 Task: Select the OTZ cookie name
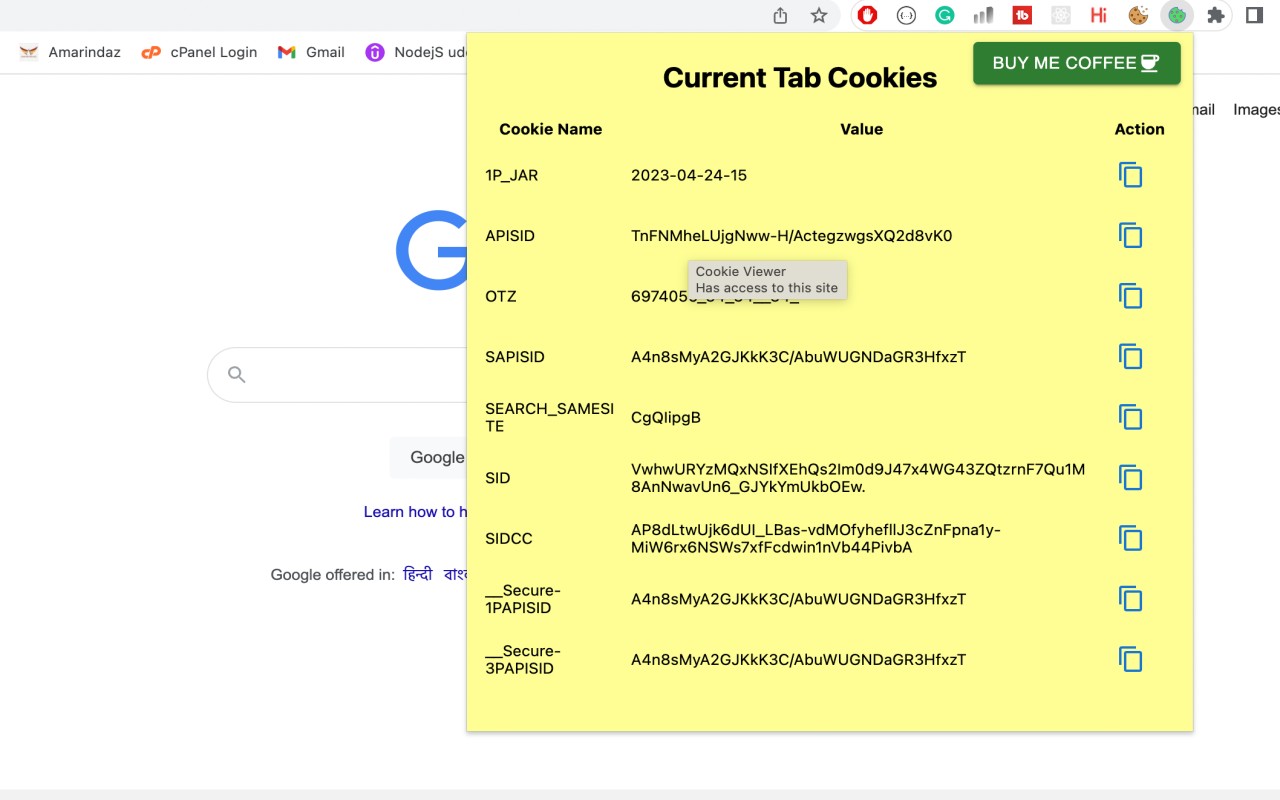501,296
